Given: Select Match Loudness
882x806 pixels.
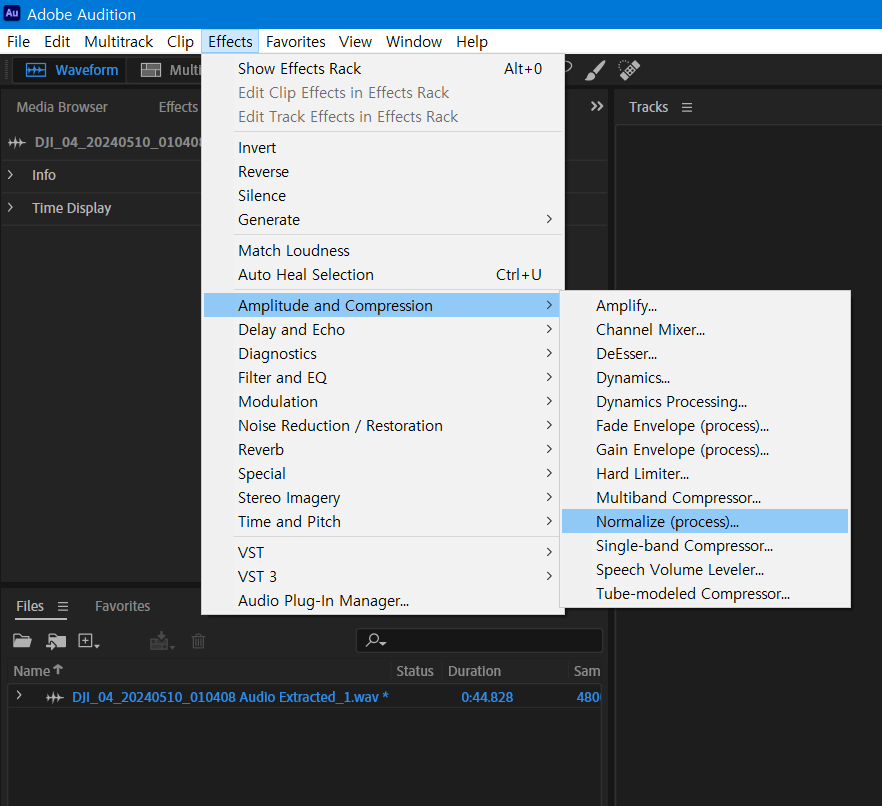Looking at the screenshot, I should point(383,250).
